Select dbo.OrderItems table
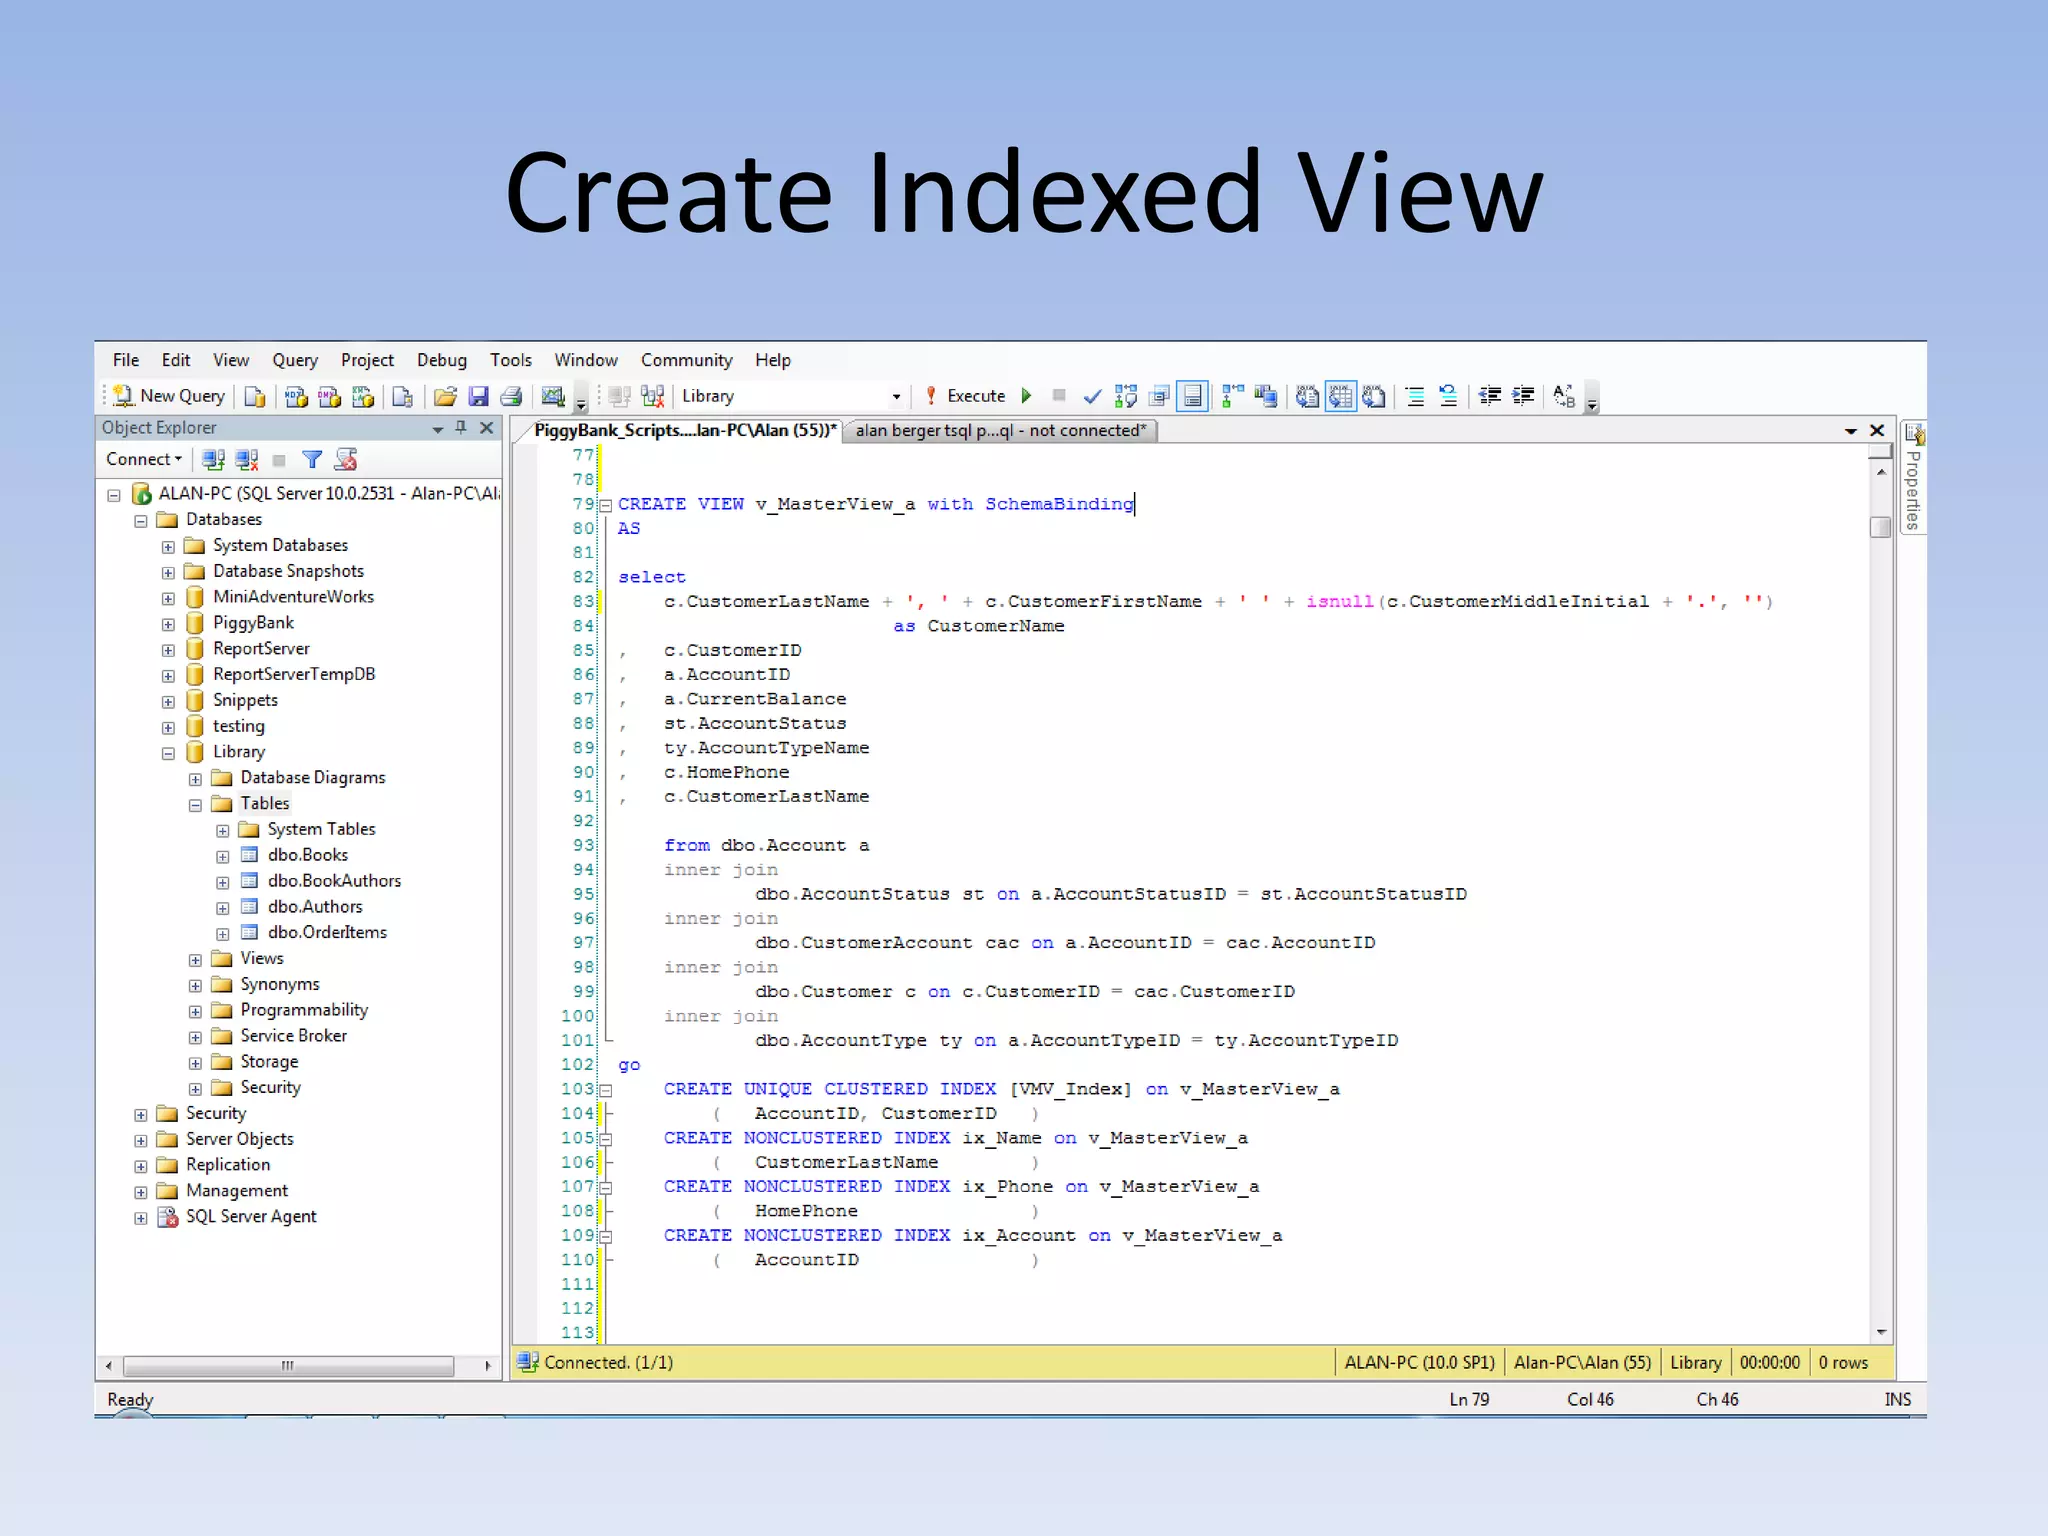2048x1536 pixels. 327,932
